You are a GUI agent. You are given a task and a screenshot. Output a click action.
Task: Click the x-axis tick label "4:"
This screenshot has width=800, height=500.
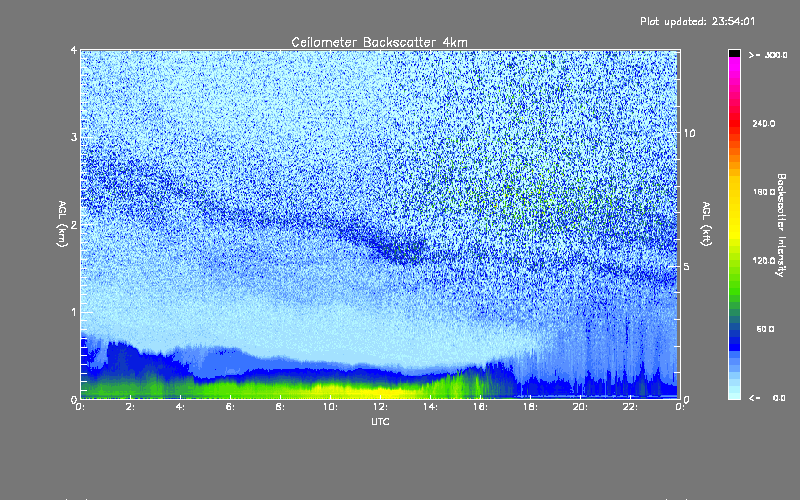181,407
